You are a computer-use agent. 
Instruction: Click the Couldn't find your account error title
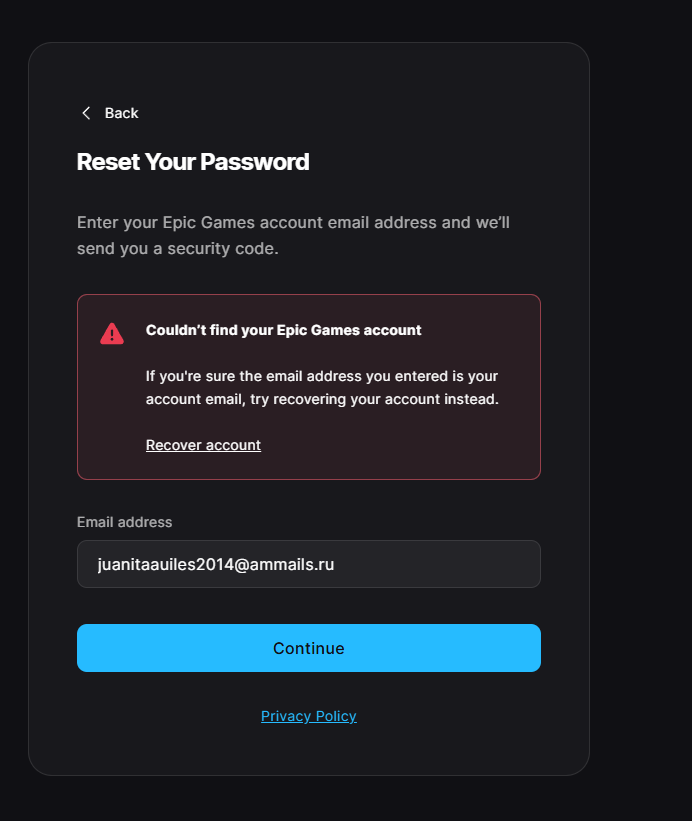tap(283, 330)
